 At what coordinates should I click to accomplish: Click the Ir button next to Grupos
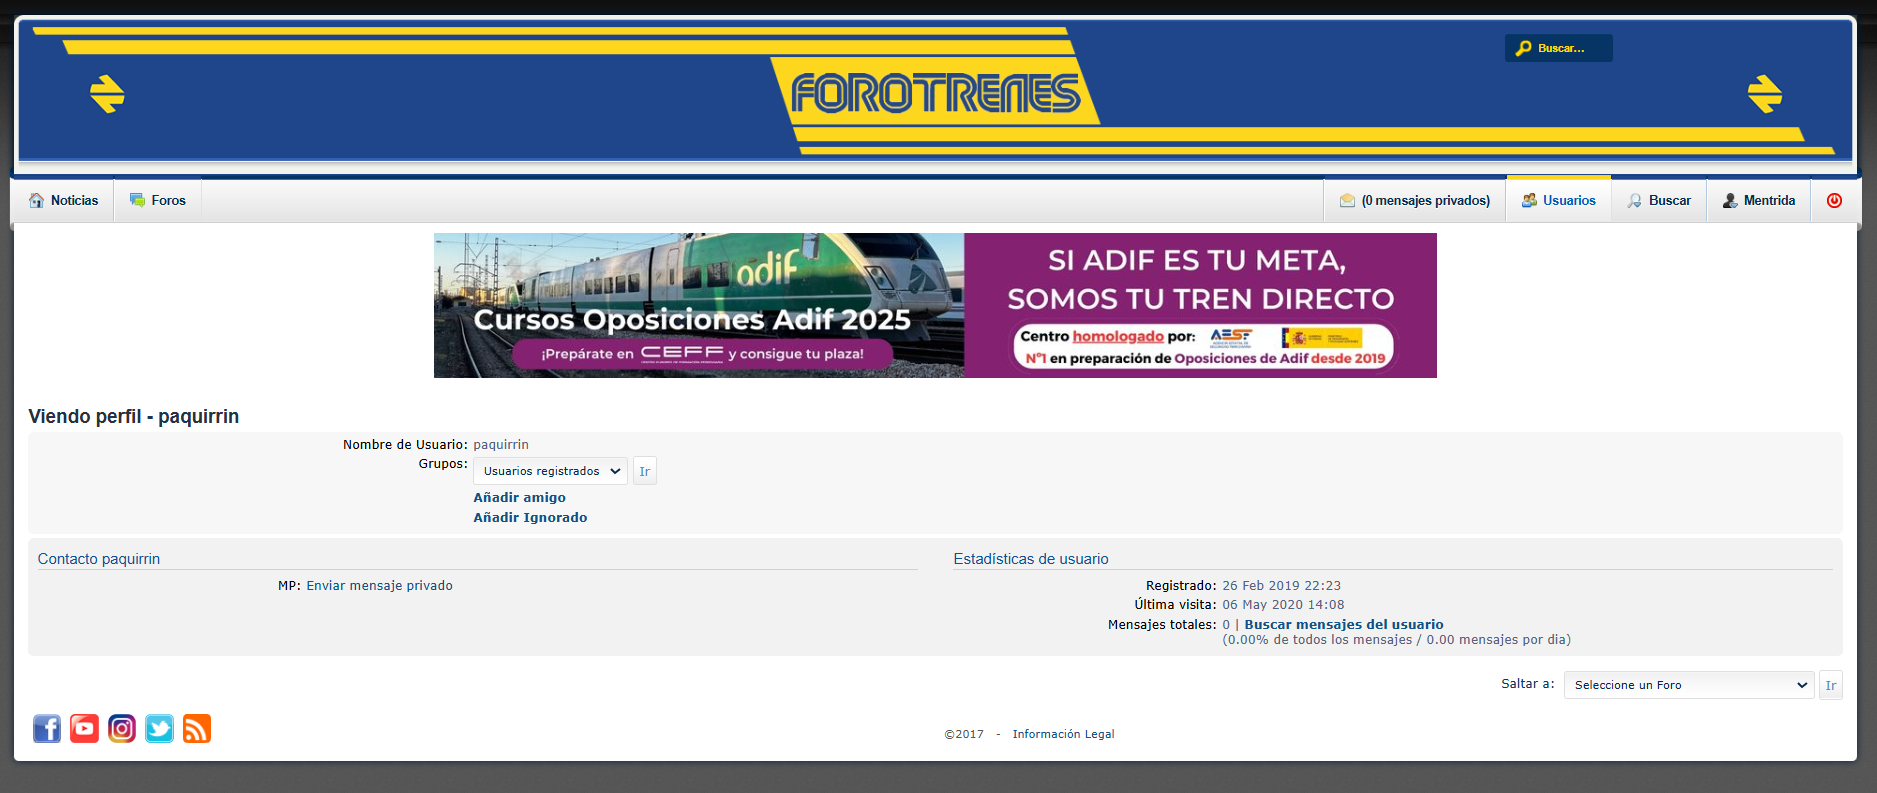pyautogui.click(x=645, y=471)
